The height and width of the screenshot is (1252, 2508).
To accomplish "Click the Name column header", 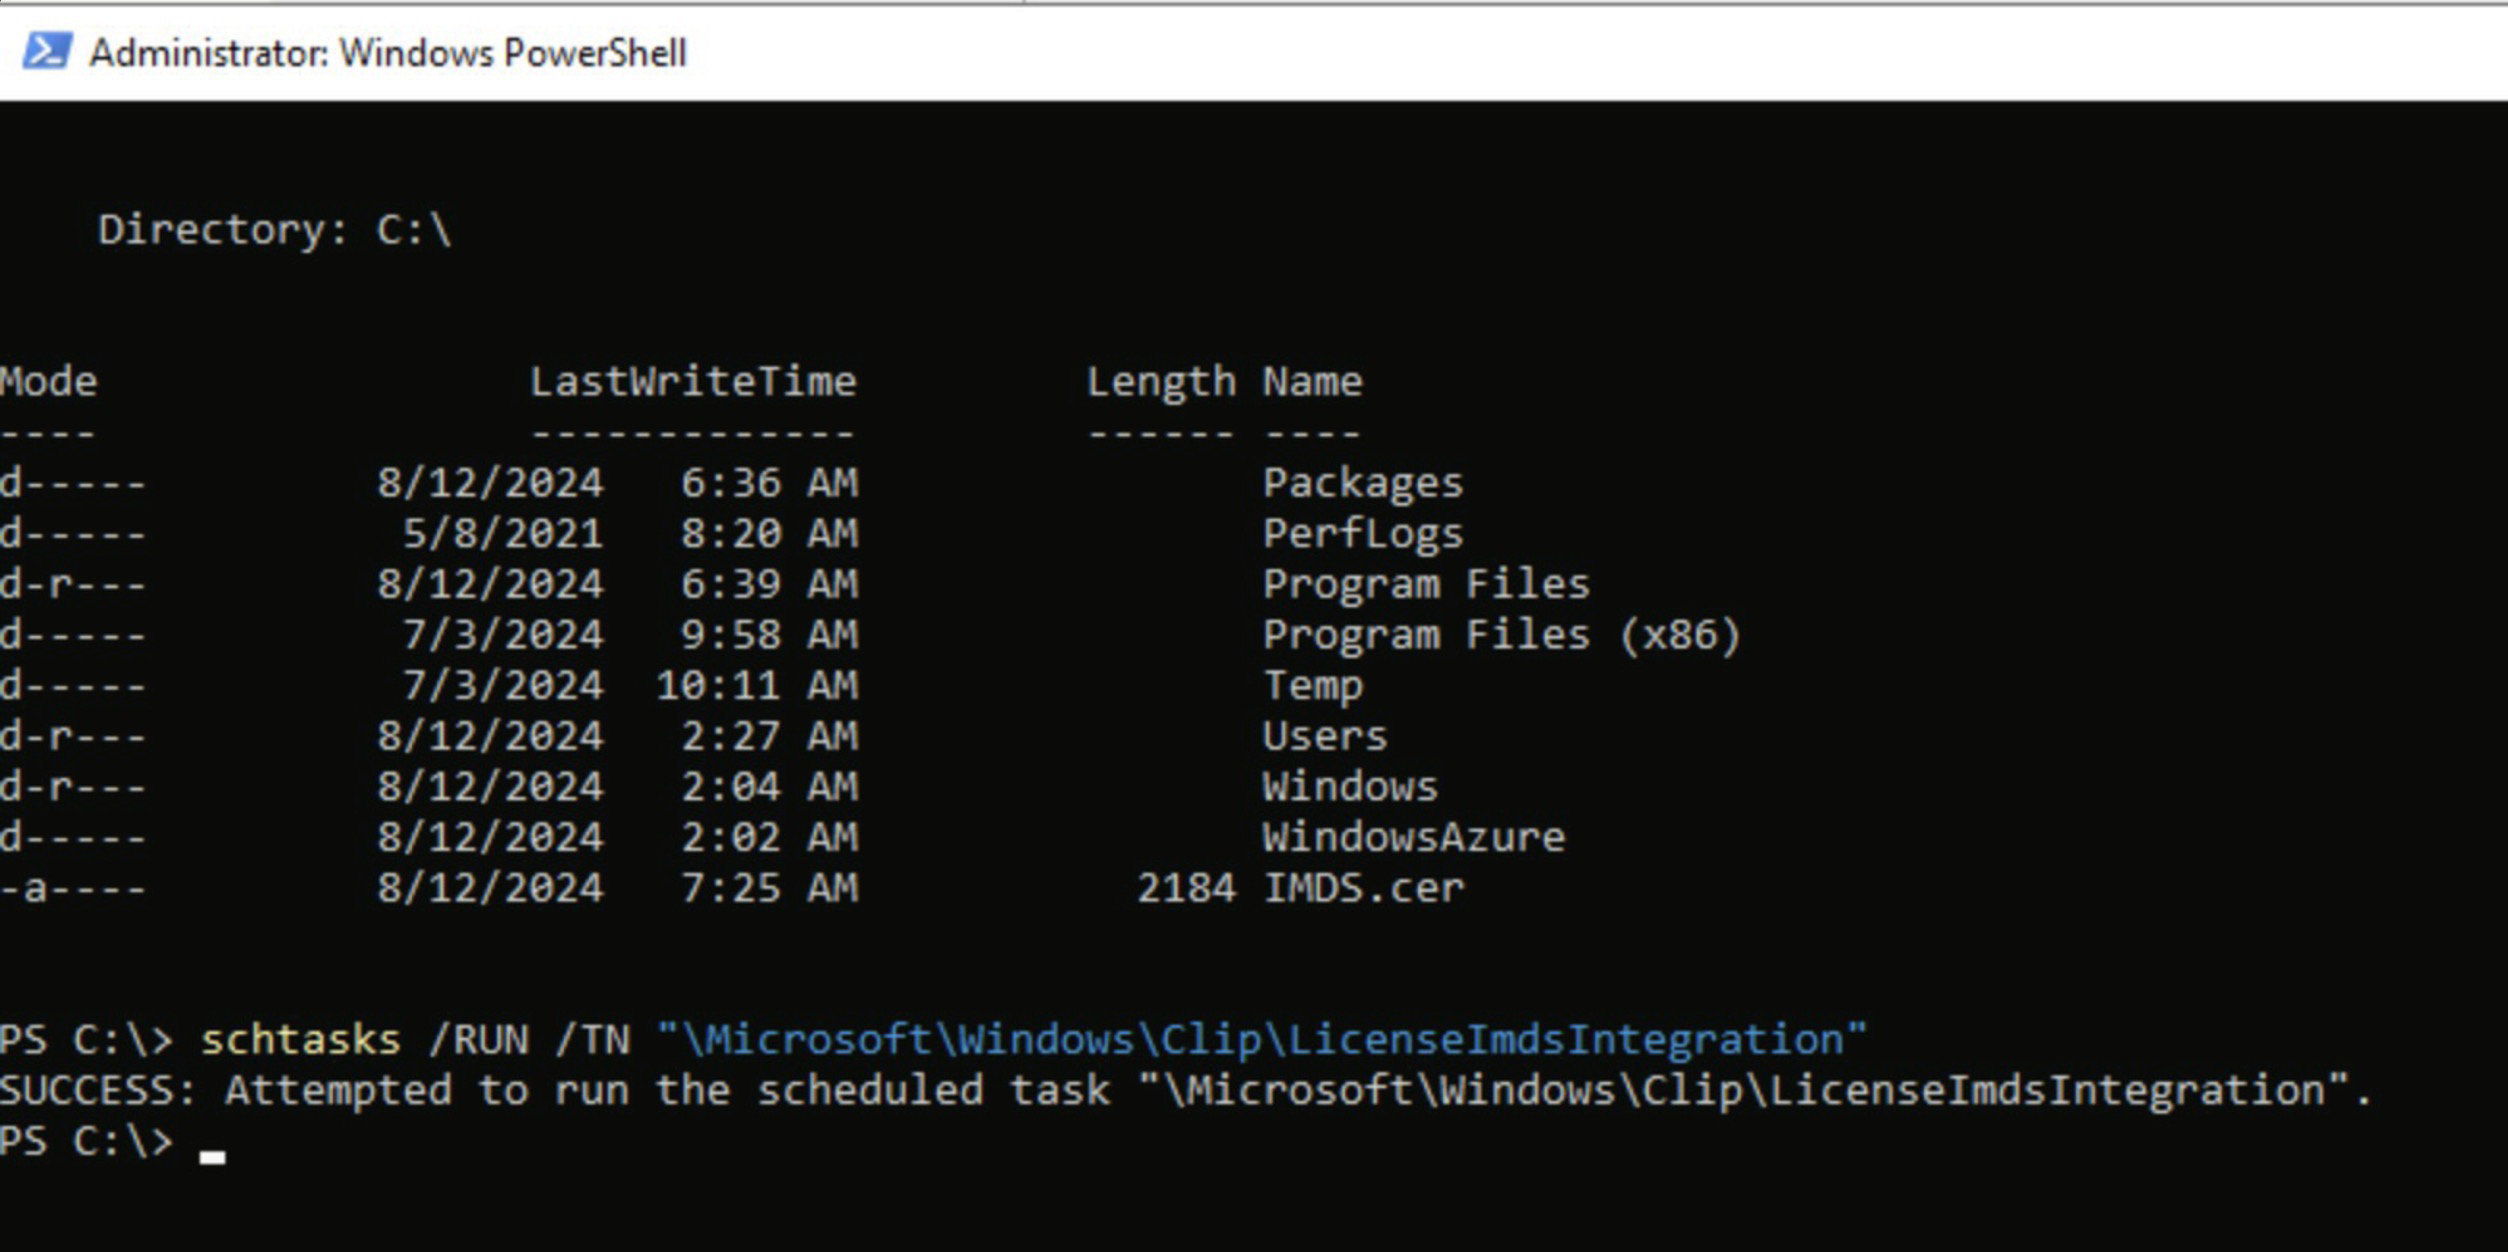I will point(1311,381).
